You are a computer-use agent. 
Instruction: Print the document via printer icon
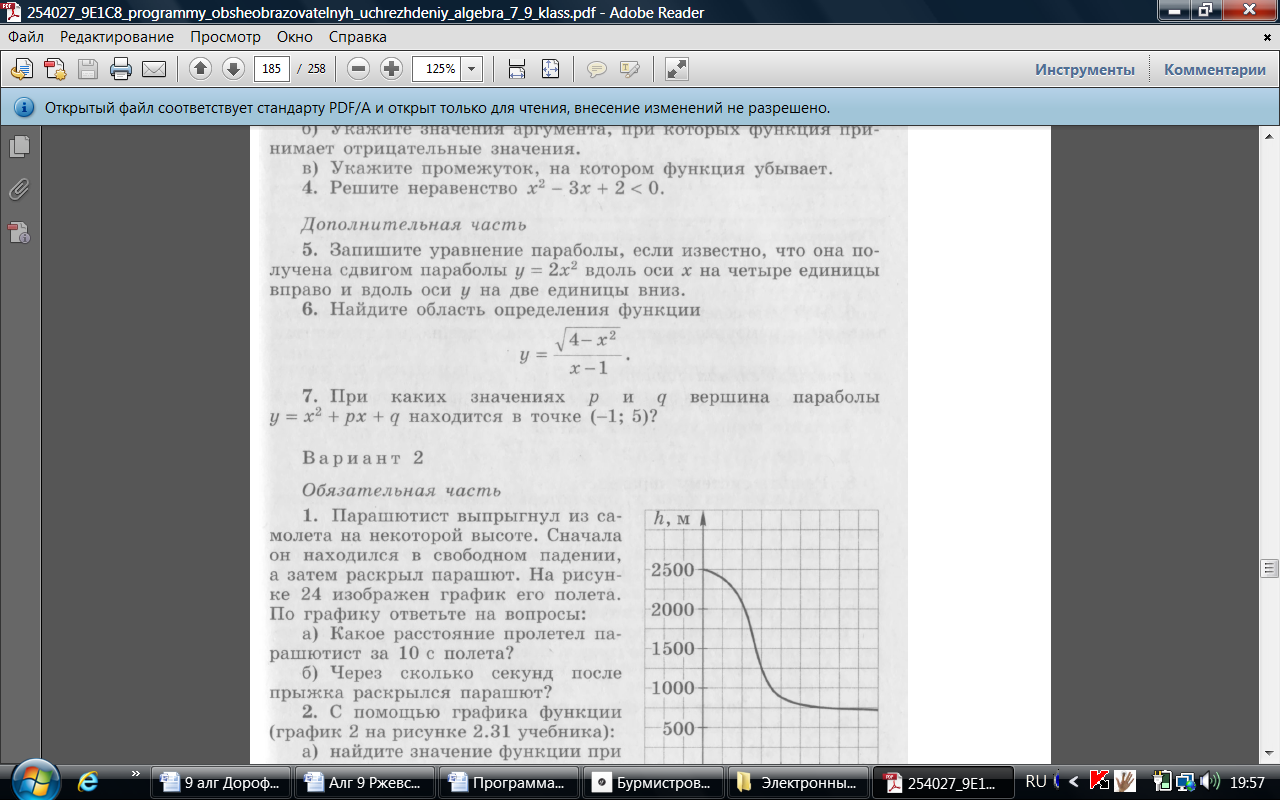click(121, 69)
